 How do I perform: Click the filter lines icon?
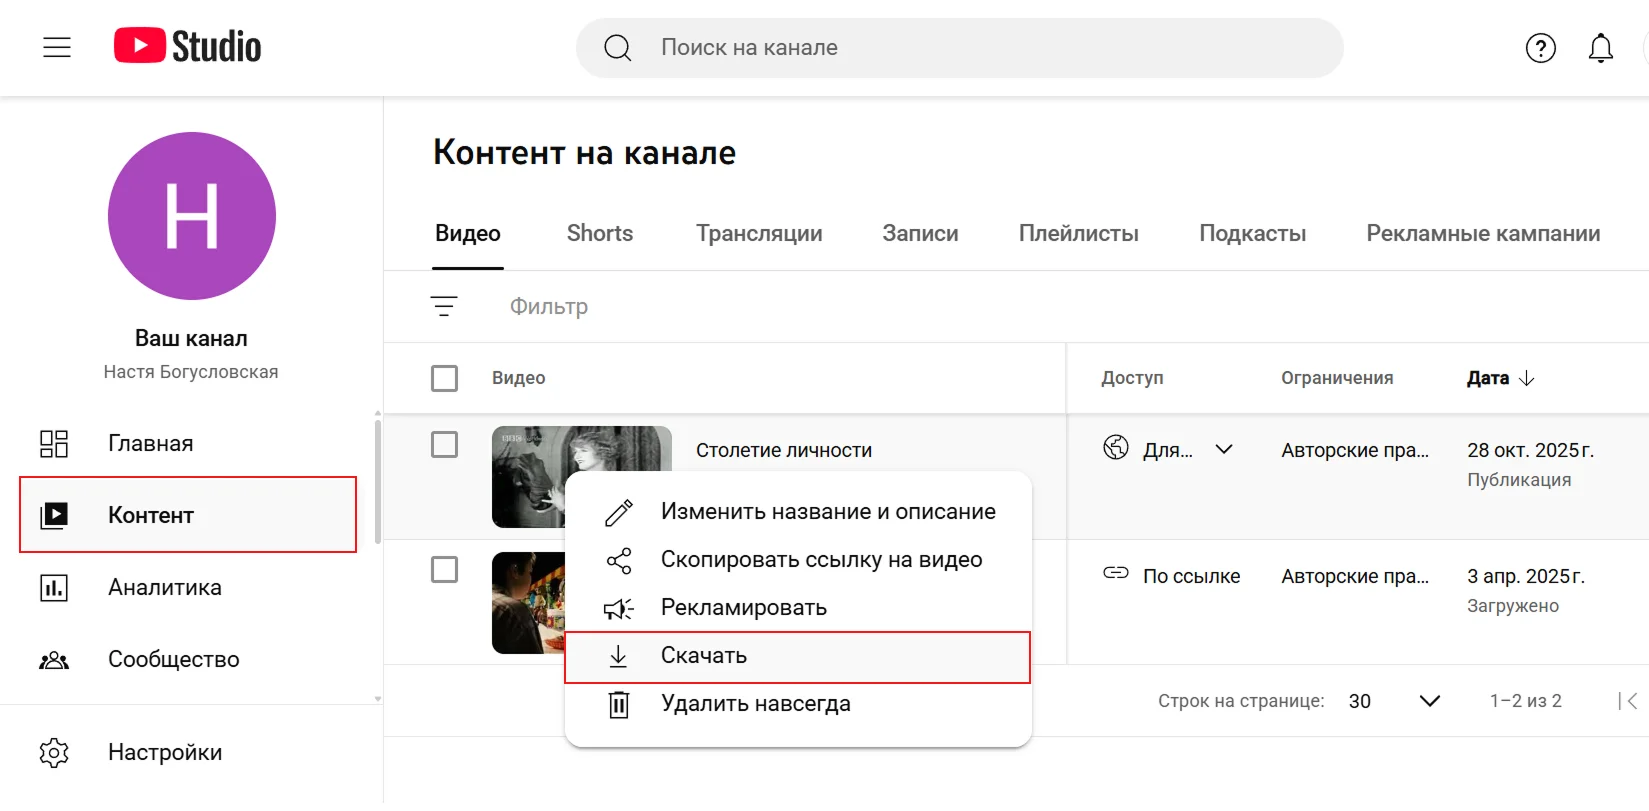[x=444, y=306]
